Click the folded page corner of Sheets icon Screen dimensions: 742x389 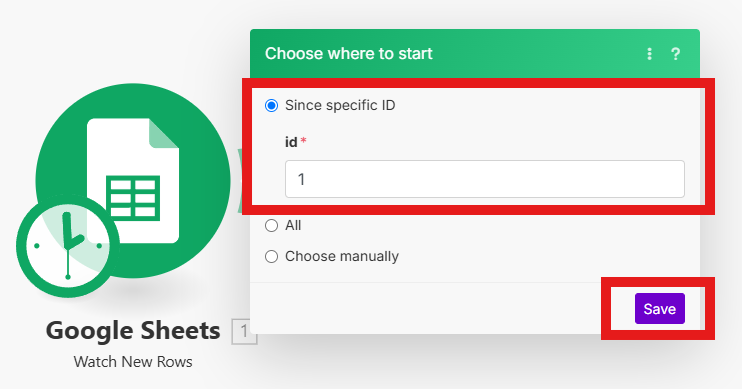click(x=164, y=133)
